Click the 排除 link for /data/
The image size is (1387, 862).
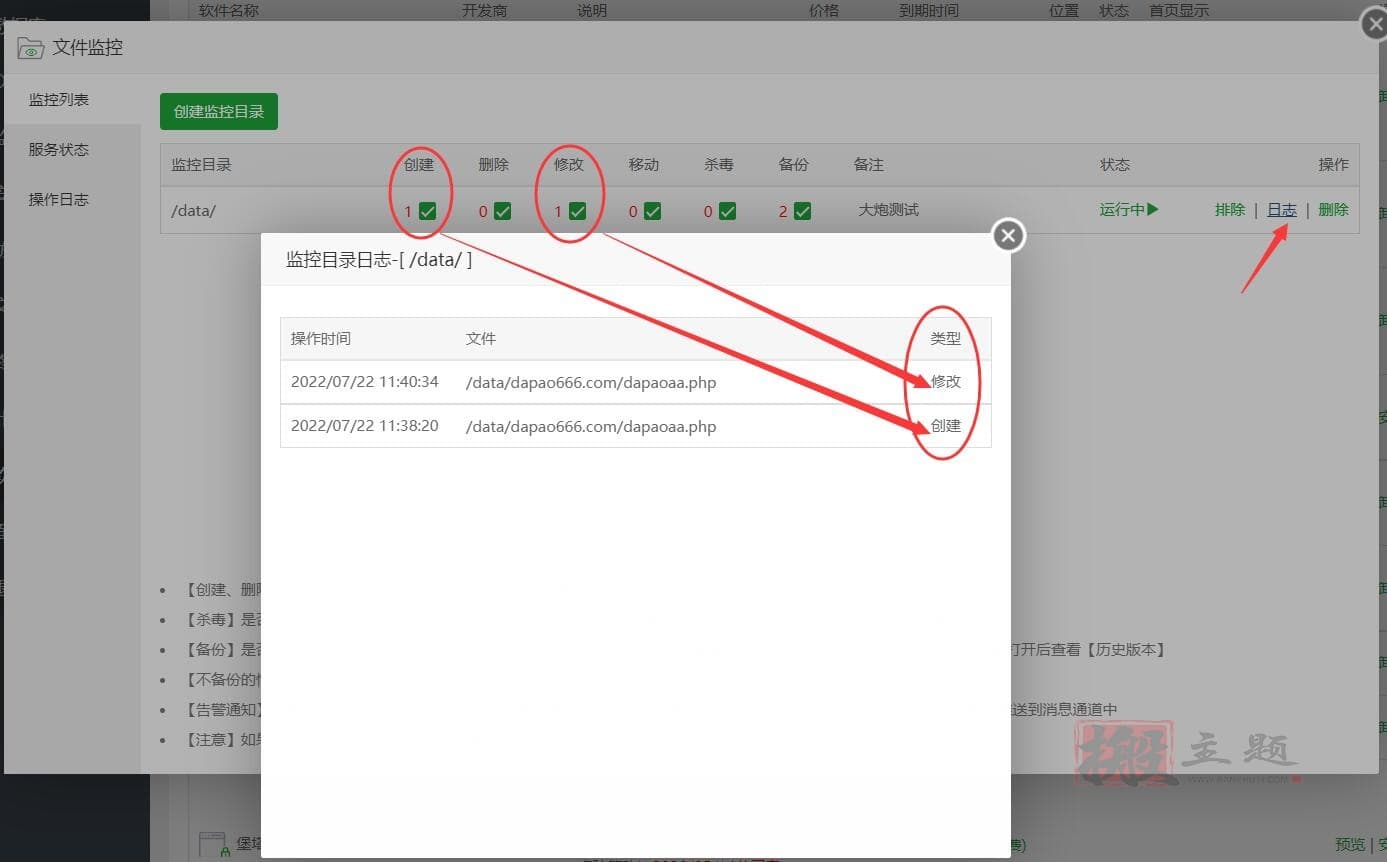[x=1230, y=210]
